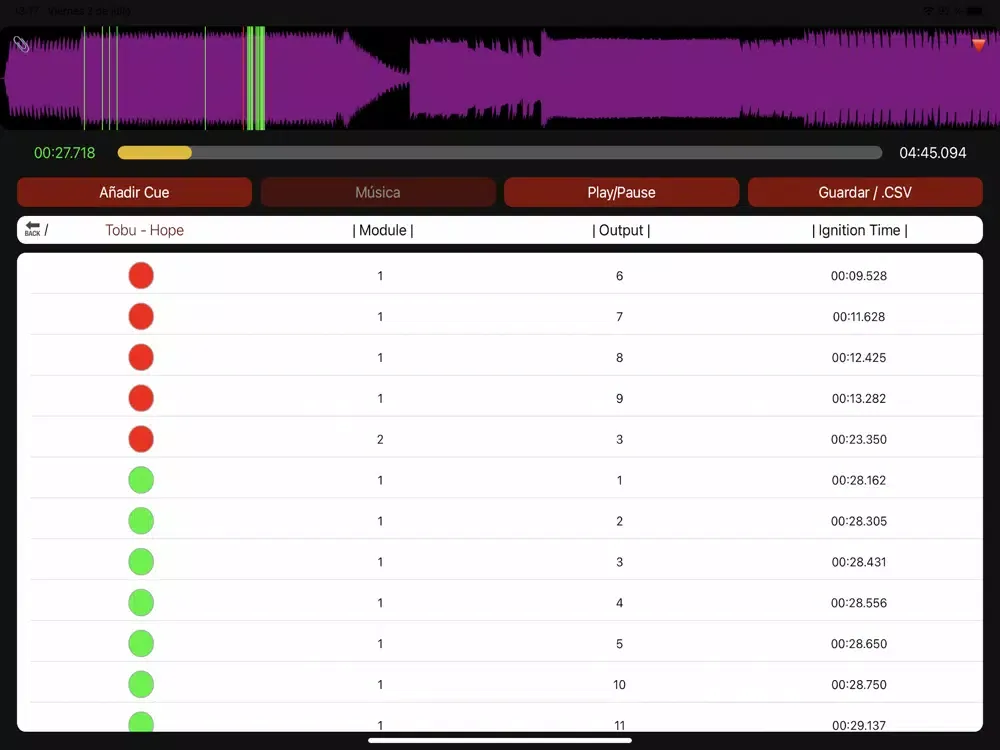Click green dot of cue at 00:28.650
This screenshot has width=1000, height=750.
coord(141,643)
